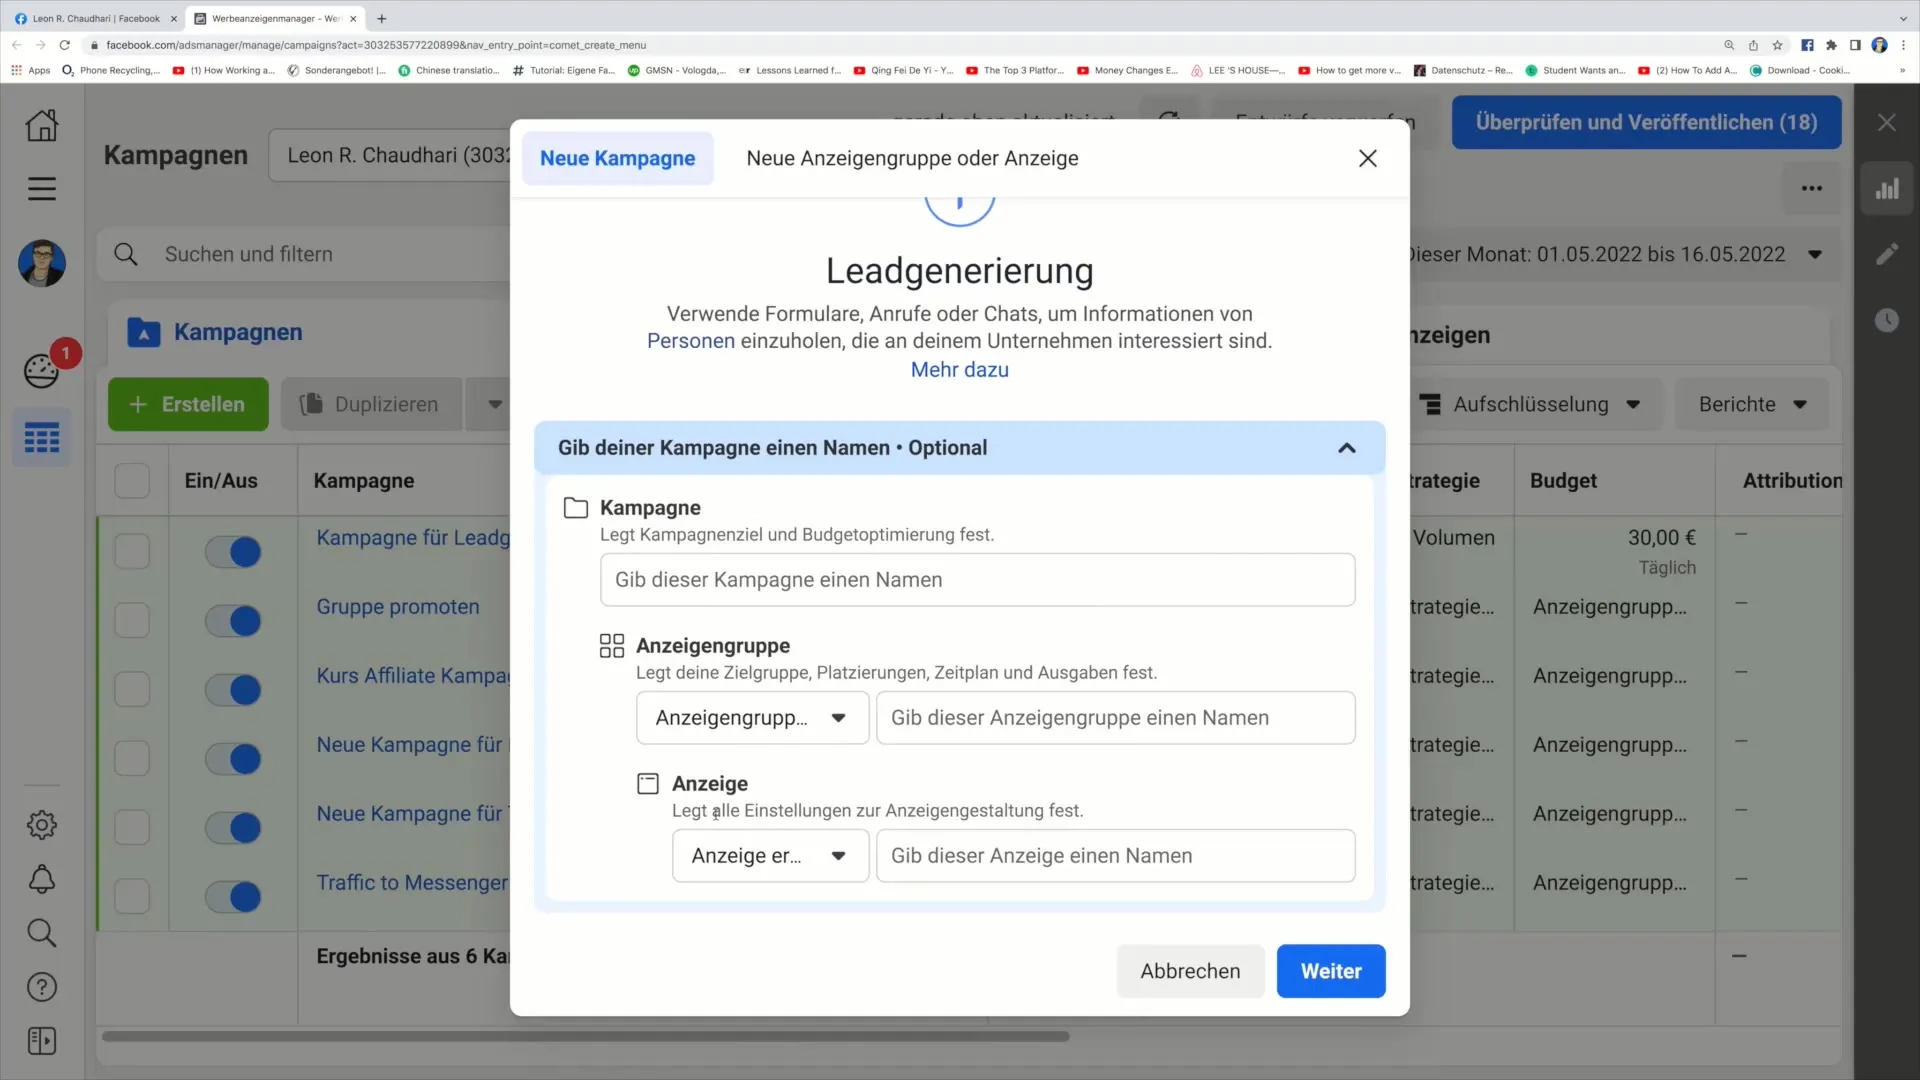Switch off the Gruppe promoten toggle
The width and height of the screenshot is (1920, 1080).
pos(233,621)
